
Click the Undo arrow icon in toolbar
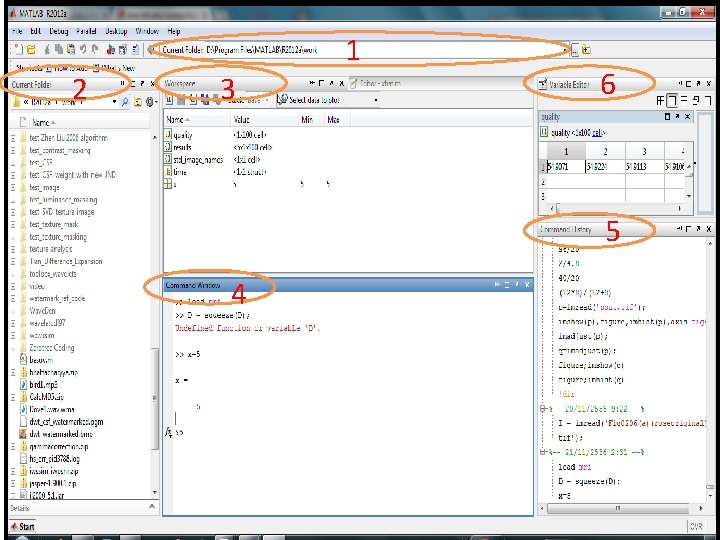pyautogui.click(x=83, y=50)
